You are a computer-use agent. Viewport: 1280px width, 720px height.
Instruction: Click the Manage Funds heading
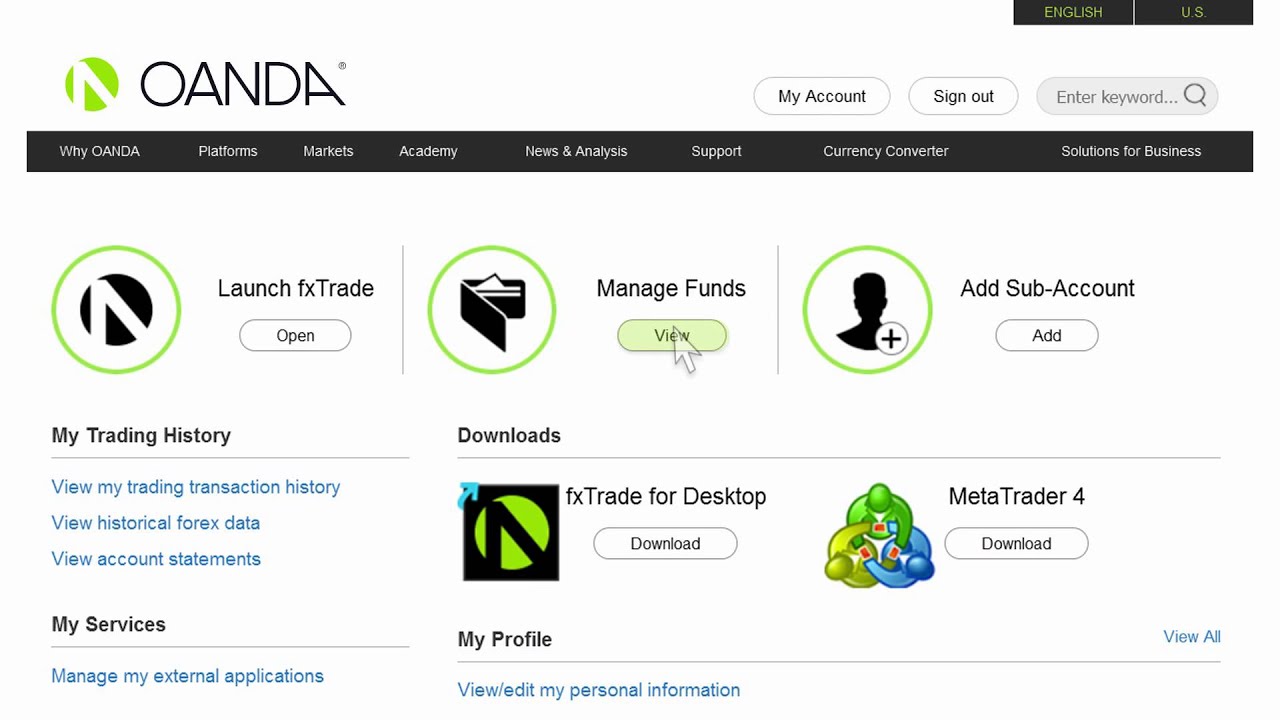pos(671,288)
